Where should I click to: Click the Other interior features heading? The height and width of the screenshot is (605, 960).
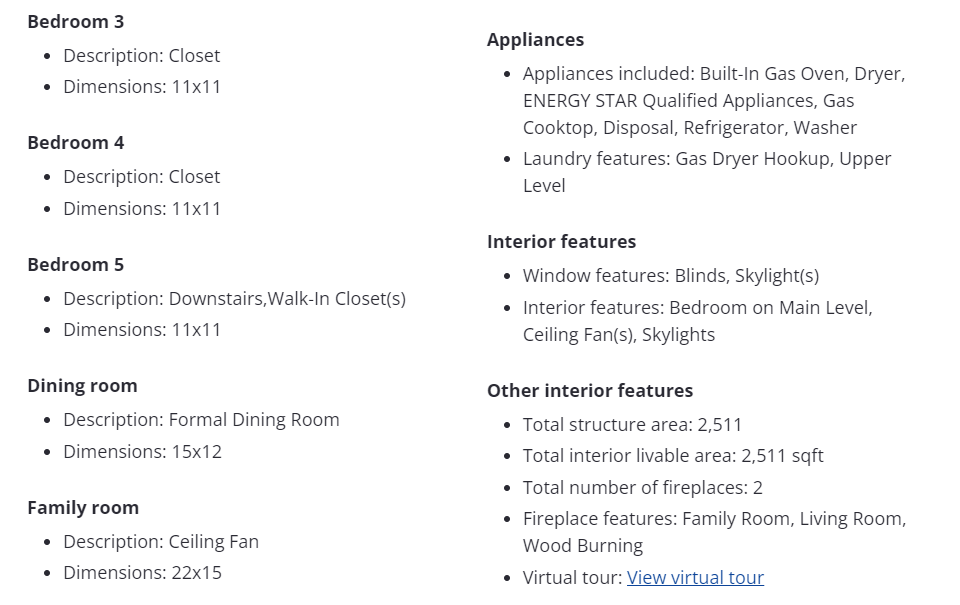click(x=590, y=390)
